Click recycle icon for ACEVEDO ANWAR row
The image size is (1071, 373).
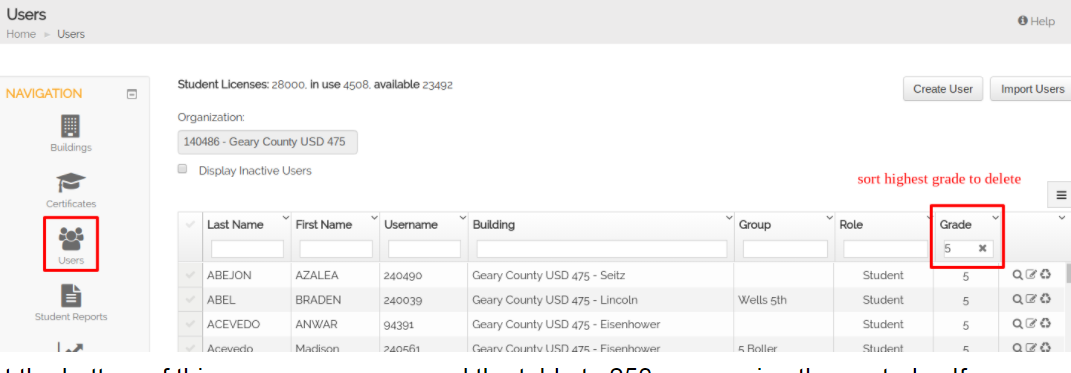[1046, 323]
